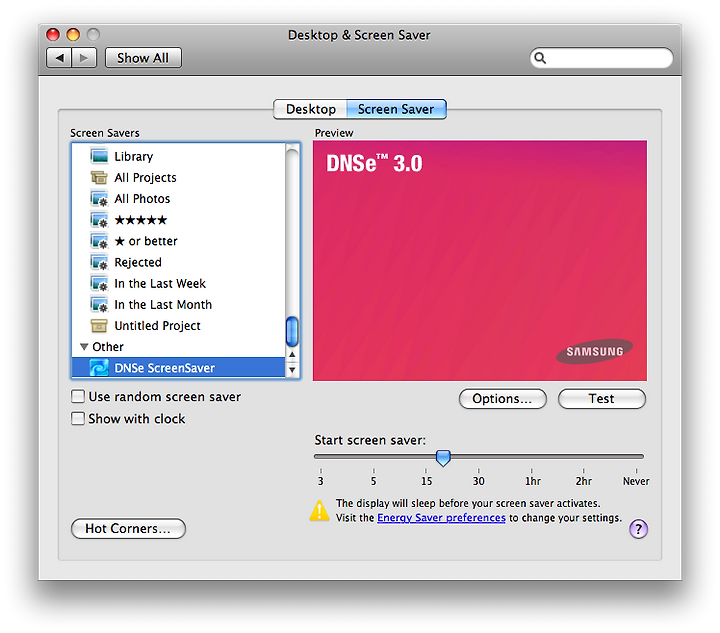Select the All Projects row
This screenshot has width=720, height=633.
[x=179, y=178]
